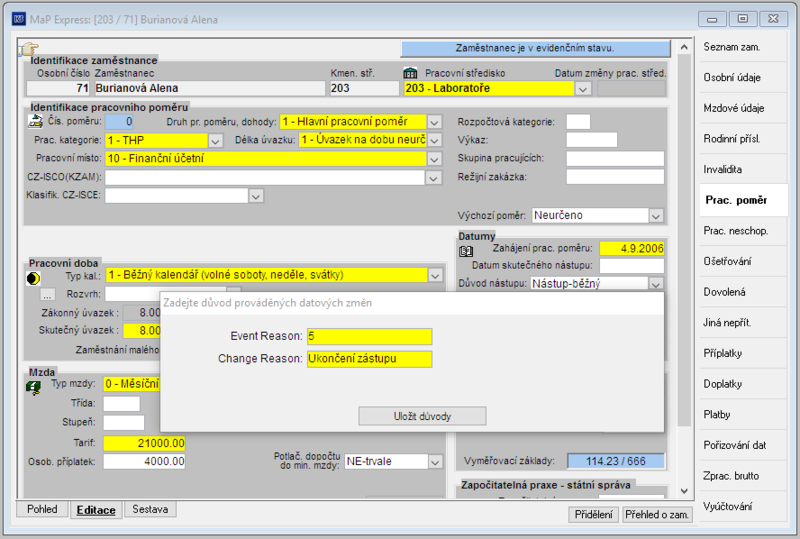Expand the Klasifik. CZ-ISCE dropdown

pos(256,196)
